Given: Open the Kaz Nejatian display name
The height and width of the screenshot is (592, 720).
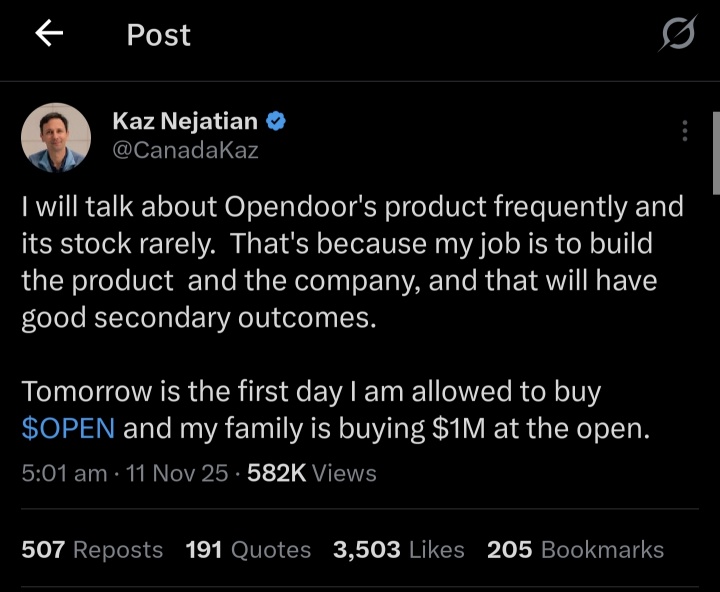Looking at the screenshot, I should coord(184,122).
